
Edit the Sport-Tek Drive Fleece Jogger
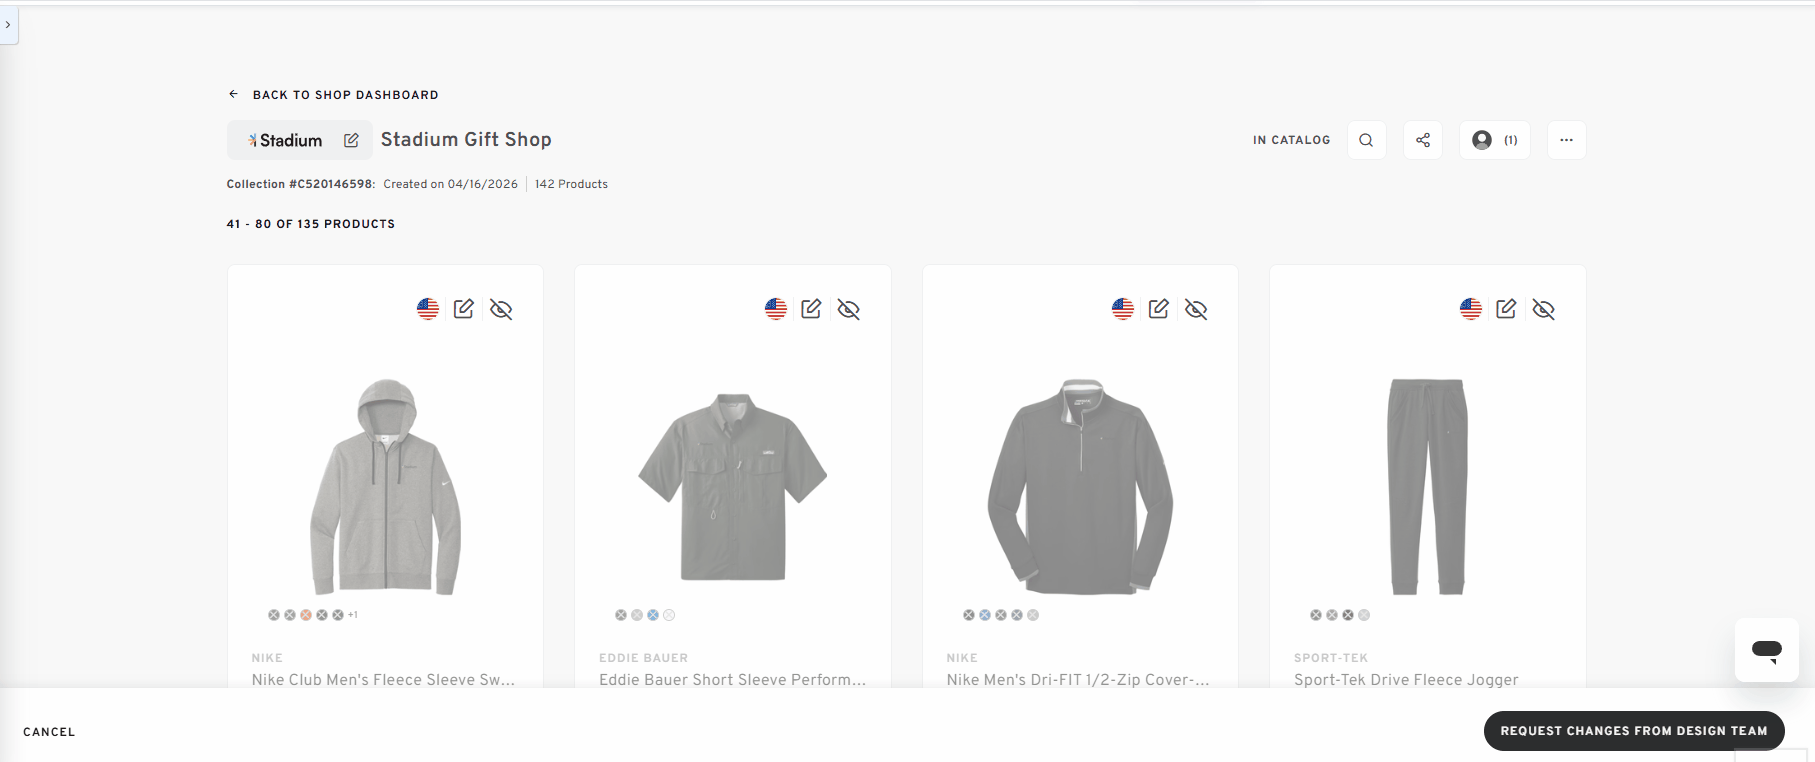[1506, 309]
